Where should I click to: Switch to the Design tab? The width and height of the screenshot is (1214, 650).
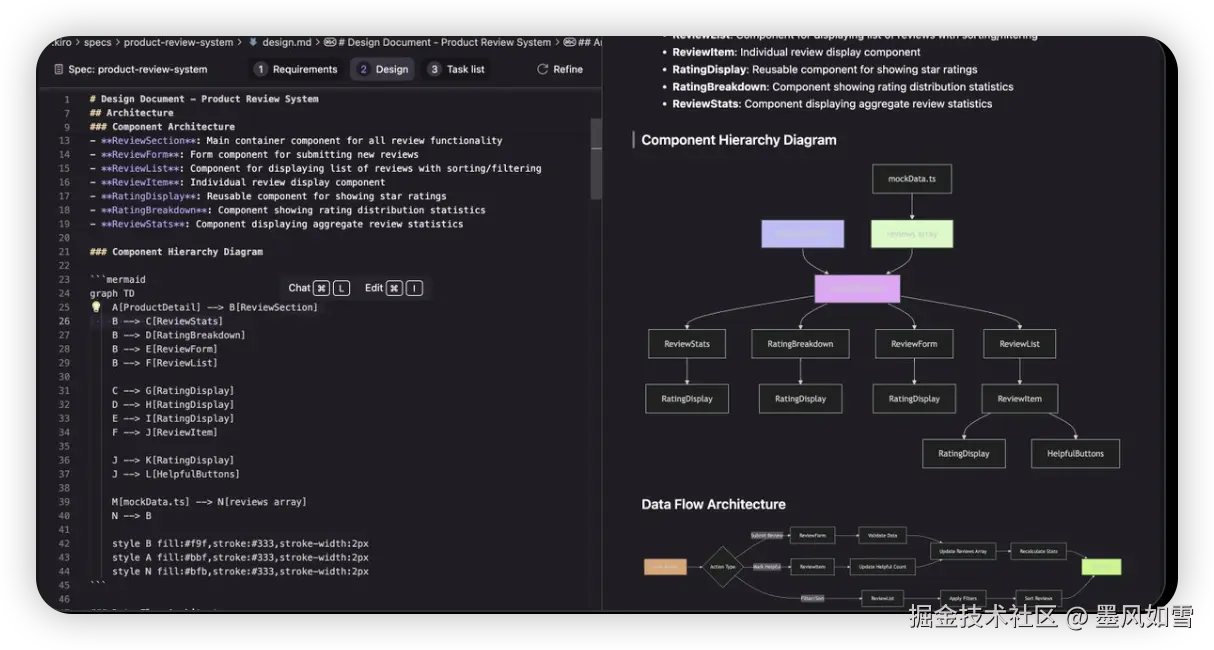382,69
